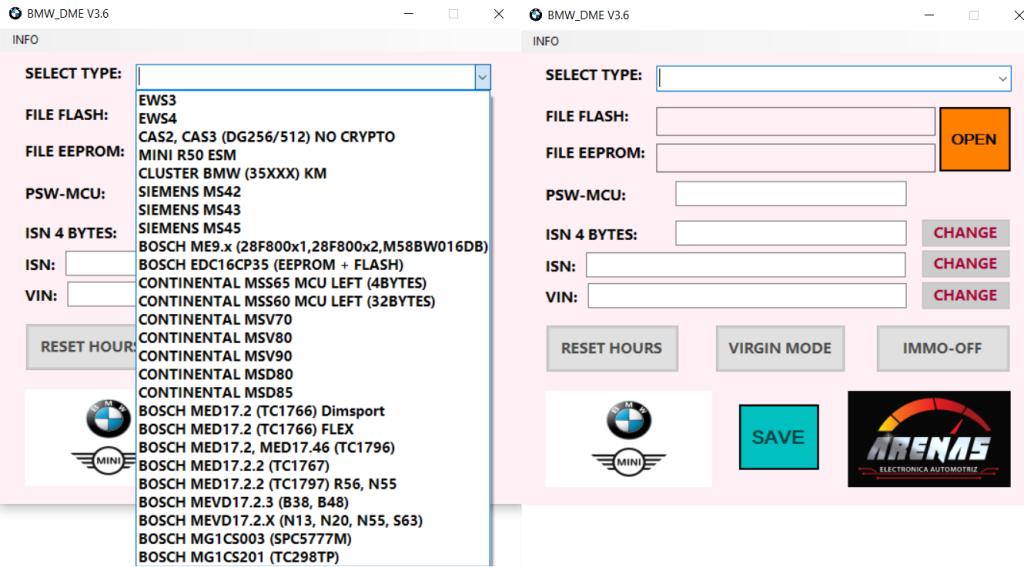Click BMW MINI logo in right window
The width and height of the screenshot is (1024, 567).
coord(629,439)
